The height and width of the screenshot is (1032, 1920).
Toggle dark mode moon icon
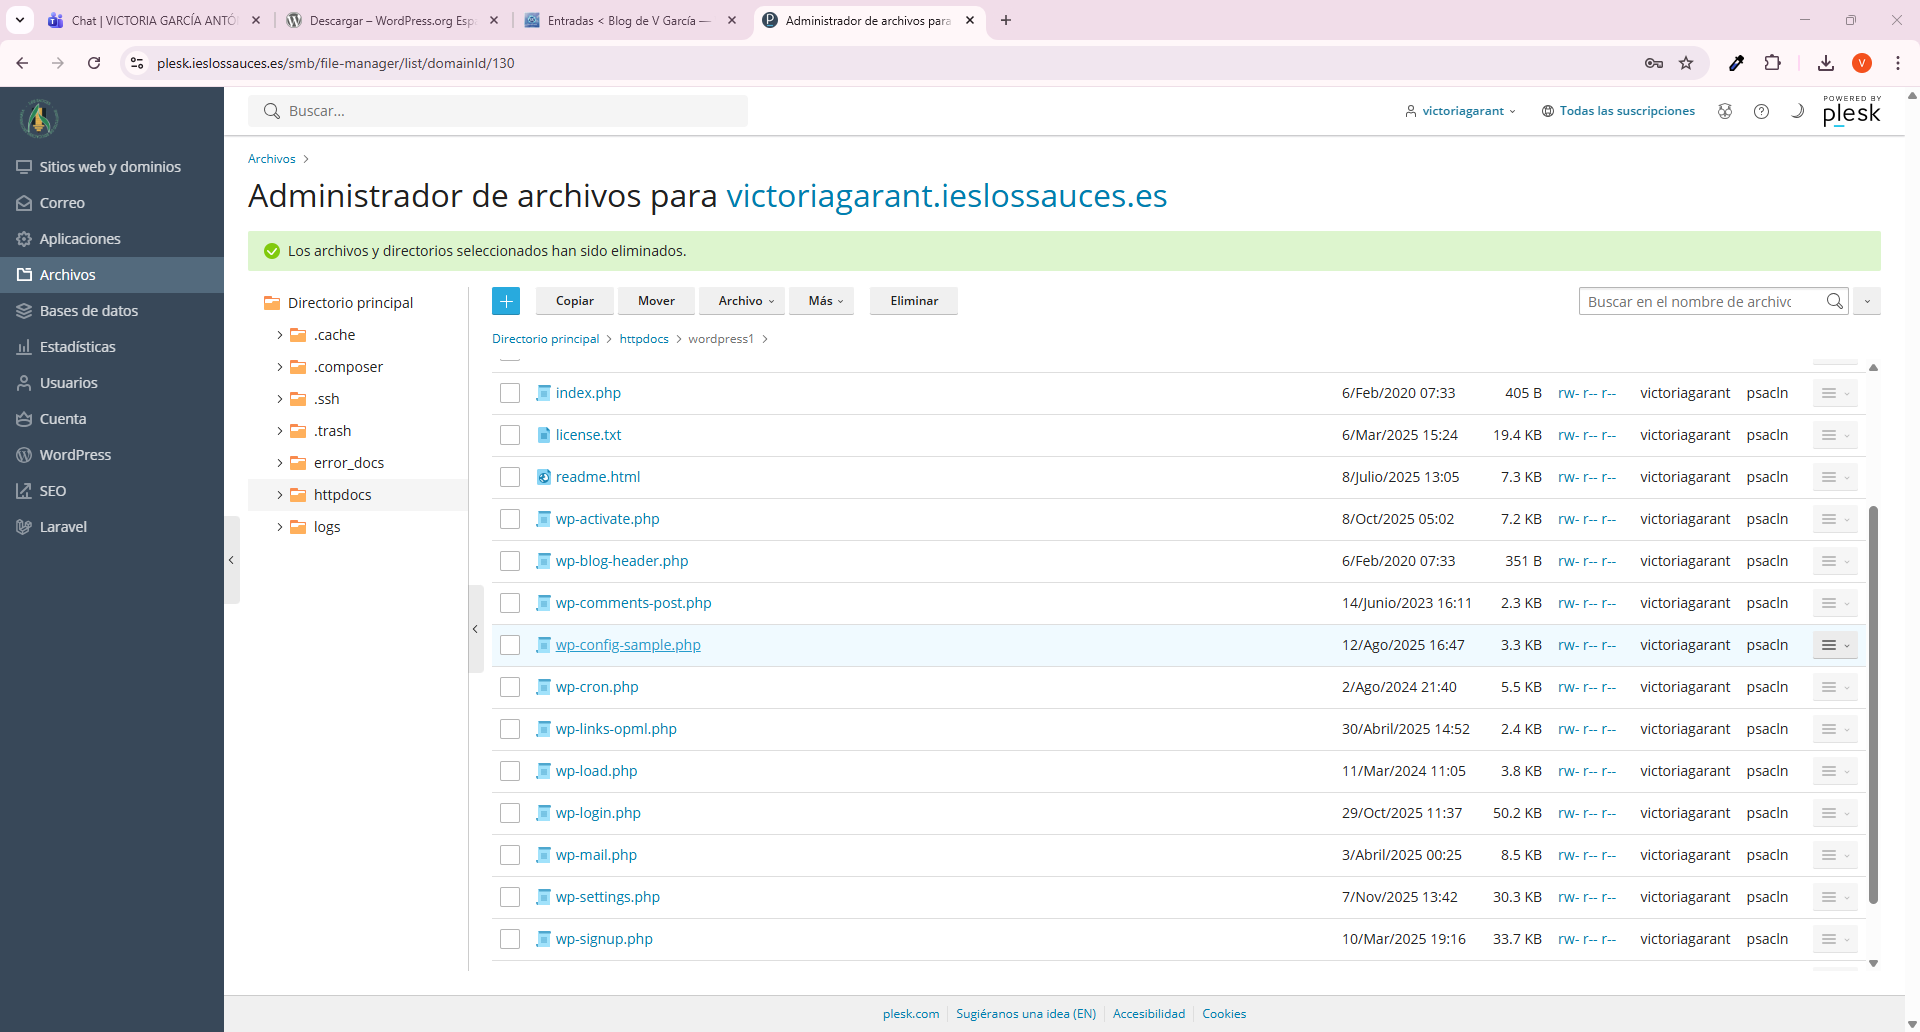(x=1797, y=111)
